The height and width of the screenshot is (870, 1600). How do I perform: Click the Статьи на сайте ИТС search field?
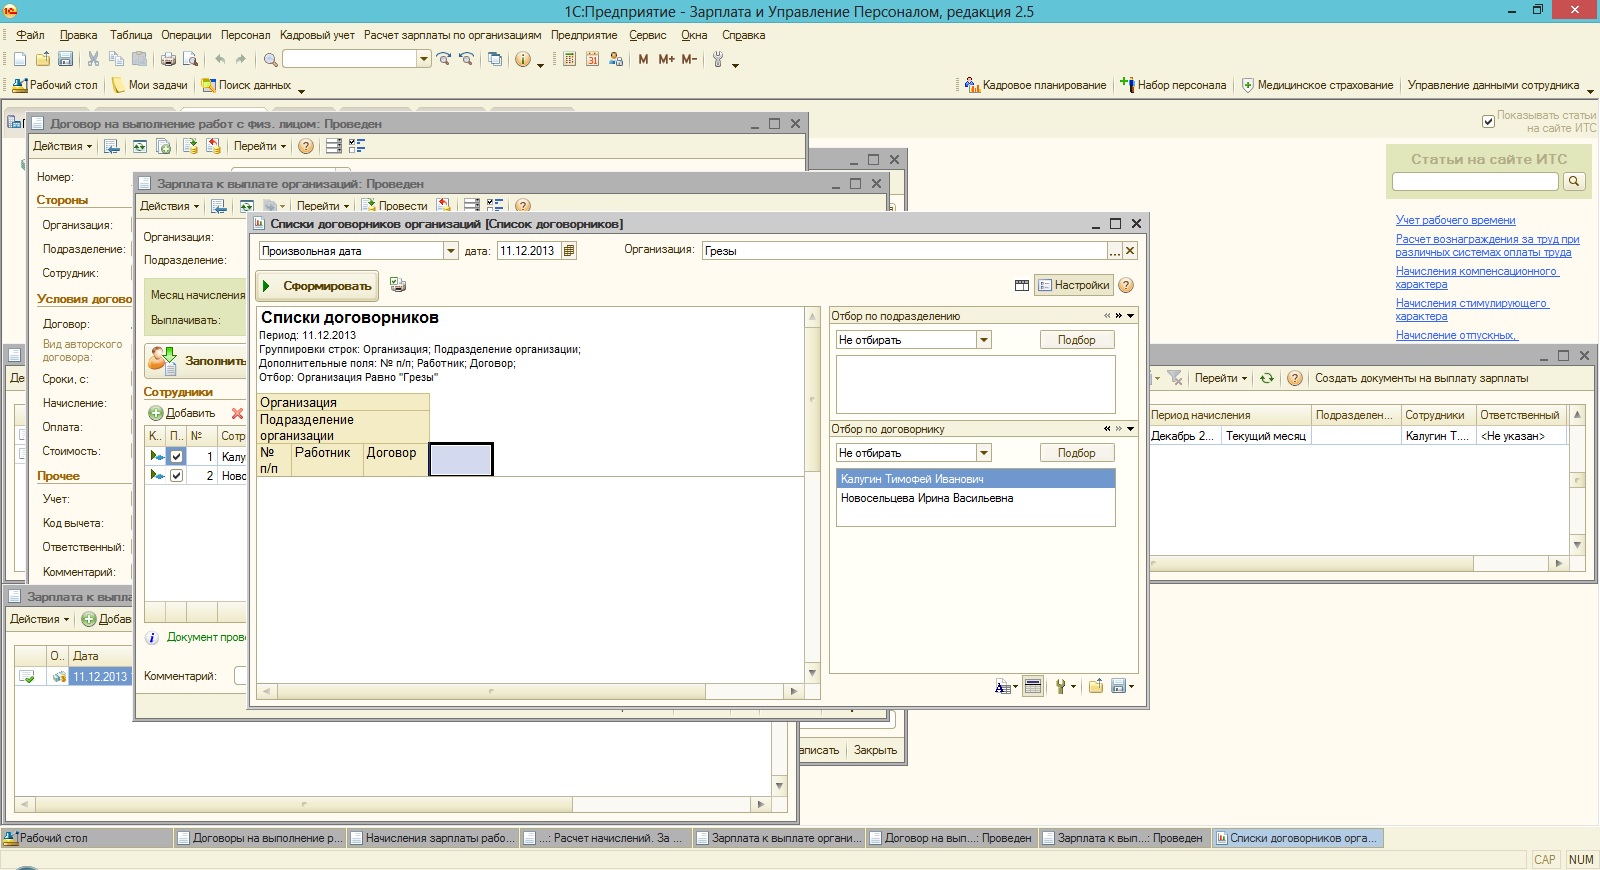1475,181
